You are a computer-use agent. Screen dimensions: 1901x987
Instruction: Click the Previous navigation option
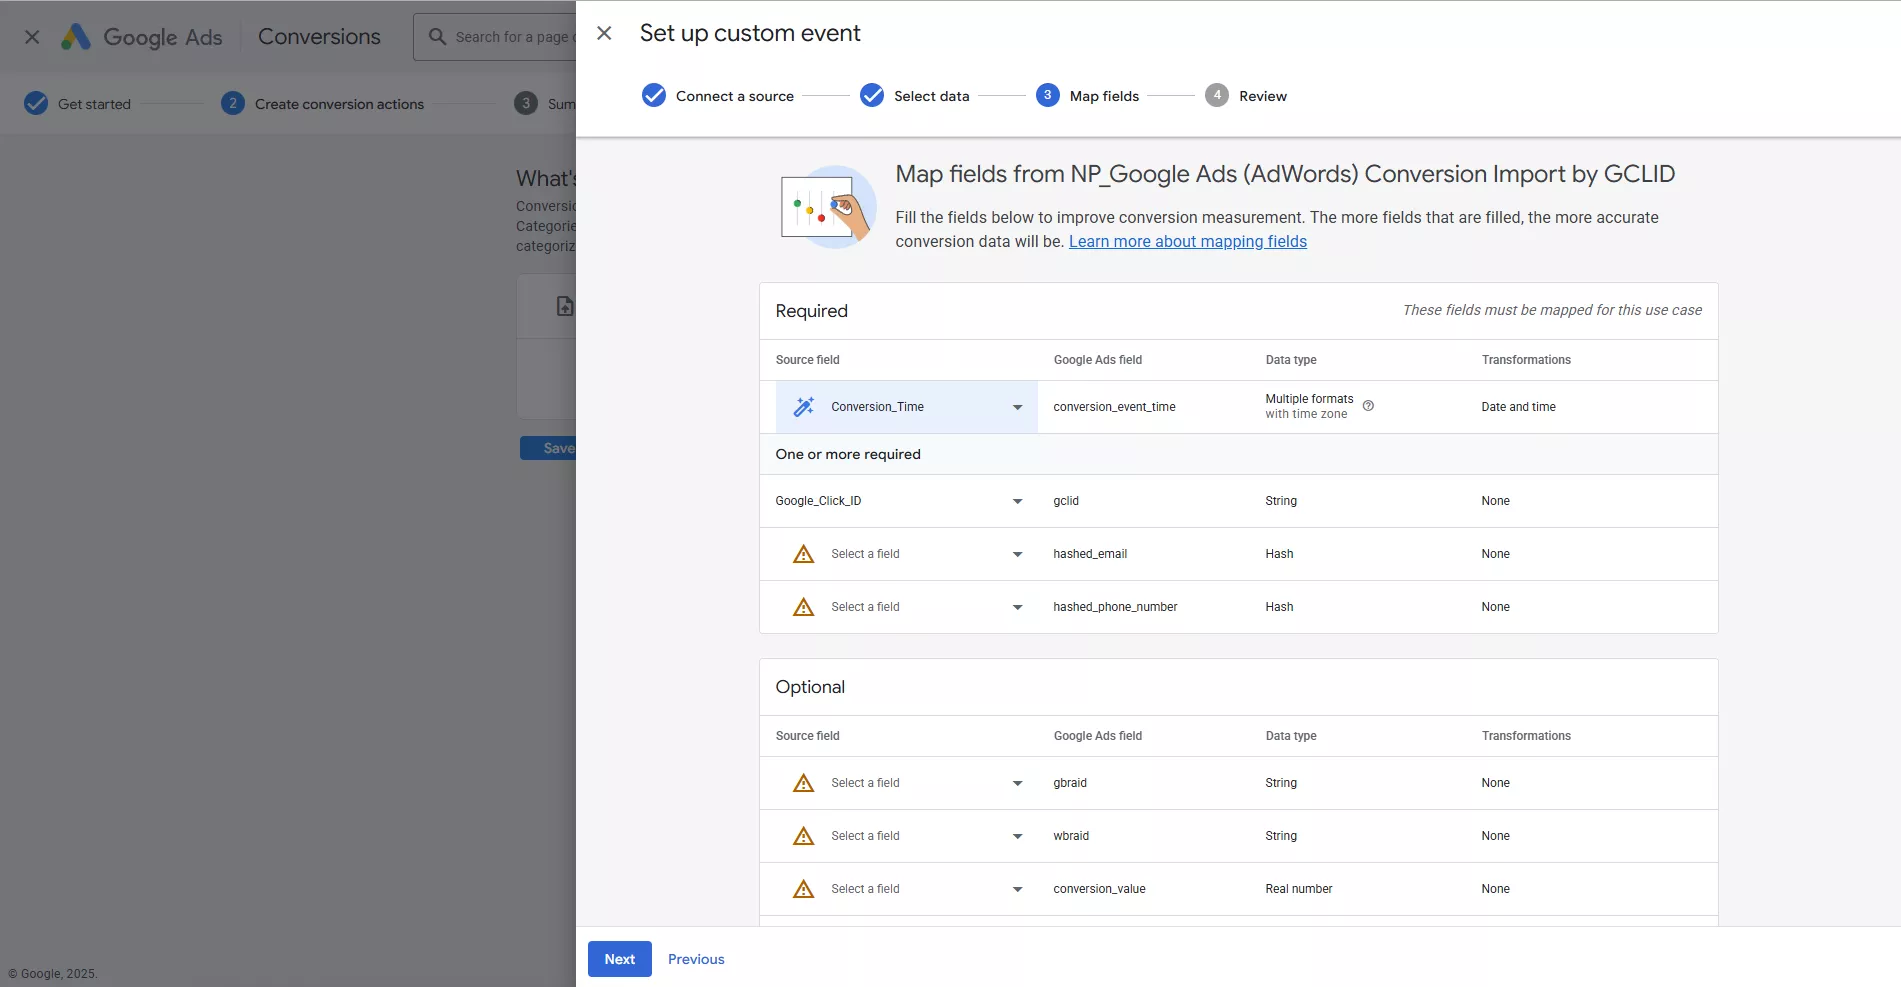tap(696, 958)
